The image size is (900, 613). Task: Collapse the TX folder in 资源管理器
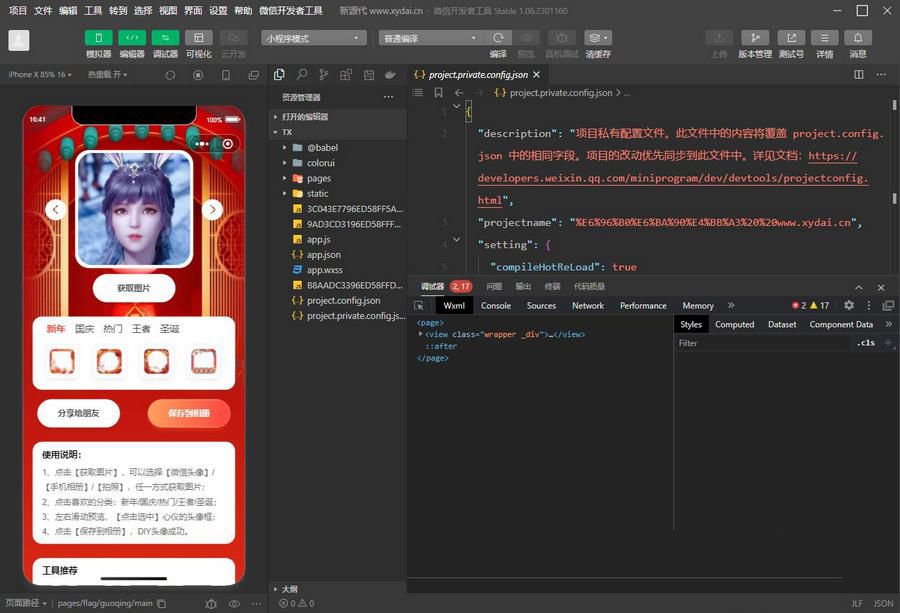(275, 131)
